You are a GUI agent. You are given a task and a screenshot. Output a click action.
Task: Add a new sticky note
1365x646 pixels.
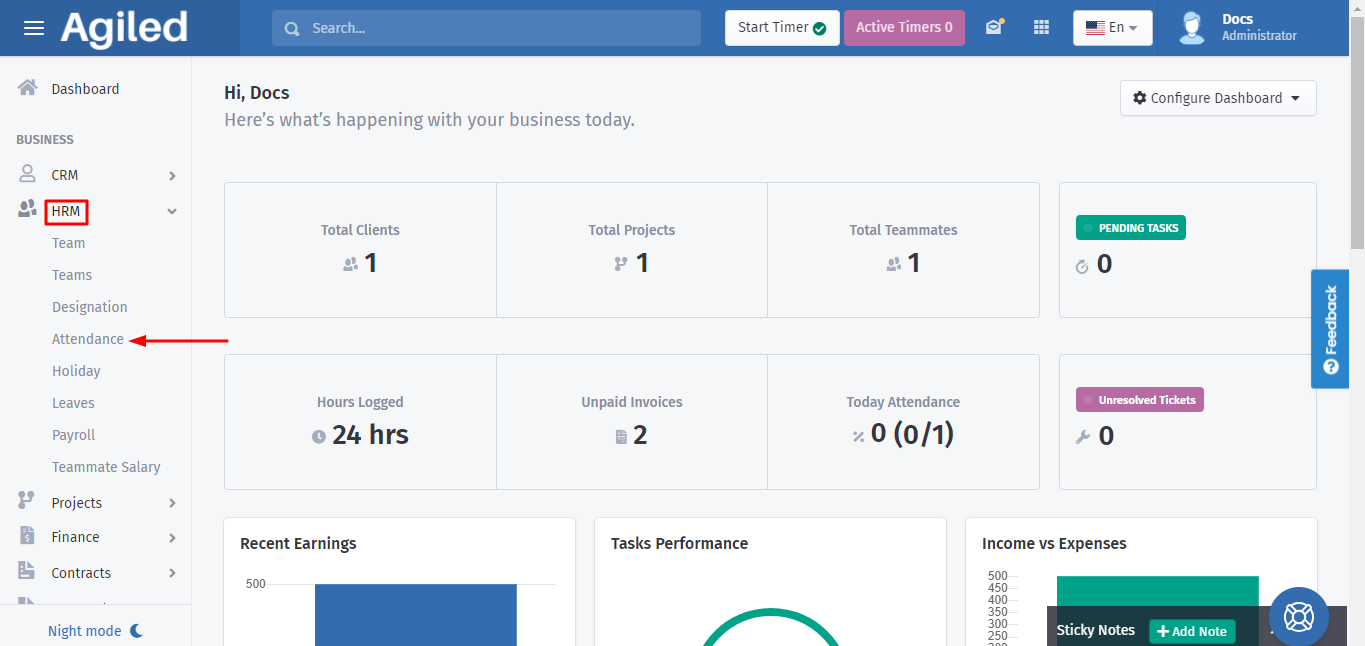1191,631
